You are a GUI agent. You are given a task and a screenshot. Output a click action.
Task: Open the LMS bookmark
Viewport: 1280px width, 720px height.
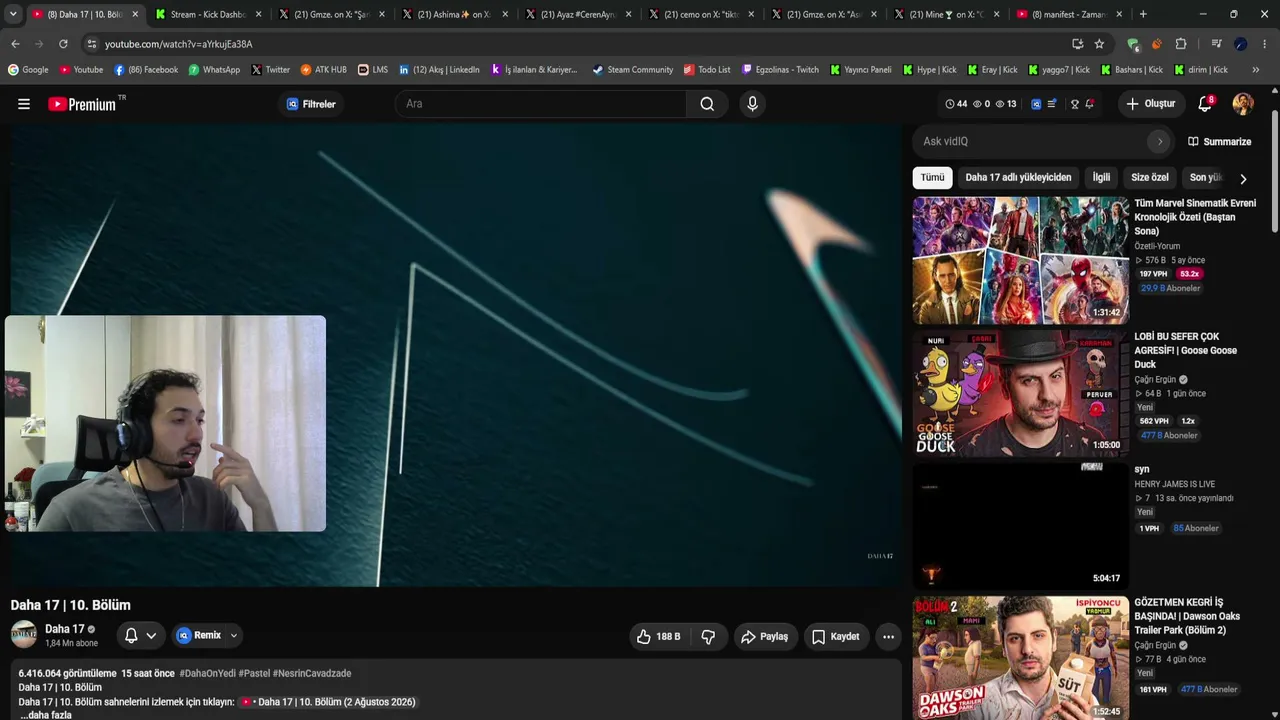(373, 70)
